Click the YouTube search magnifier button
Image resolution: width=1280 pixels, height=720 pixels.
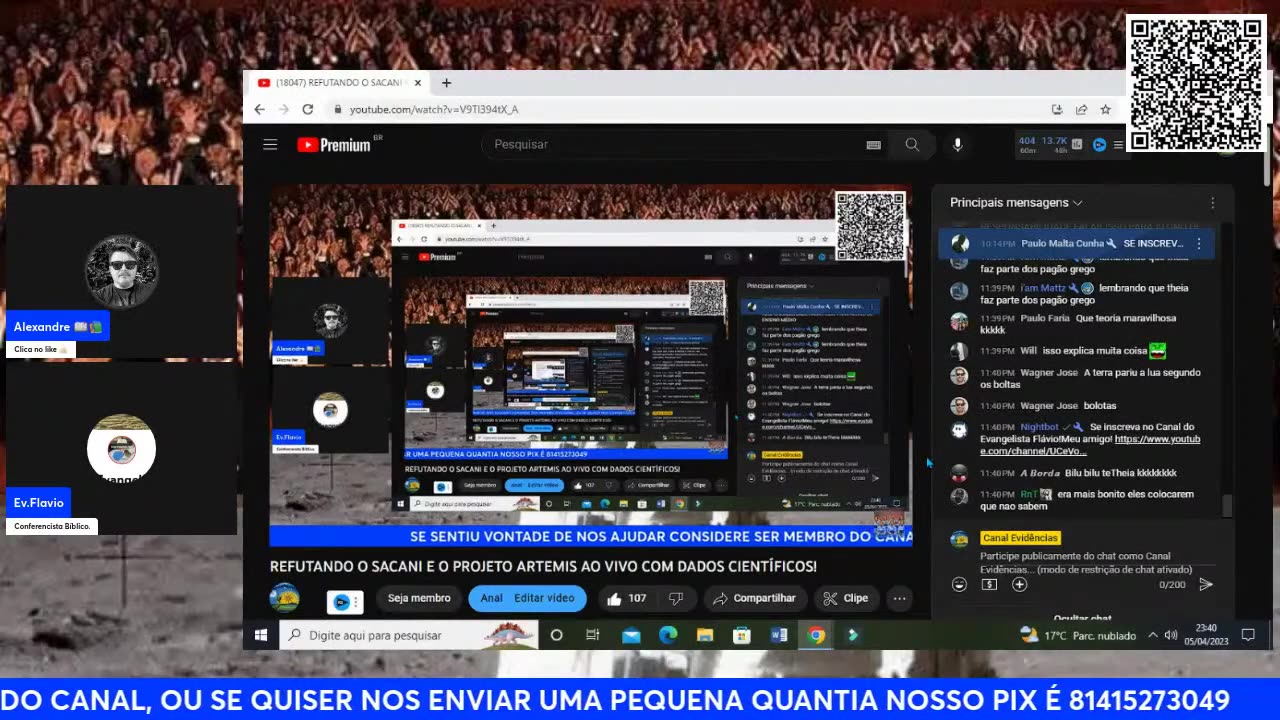coord(912,144)
